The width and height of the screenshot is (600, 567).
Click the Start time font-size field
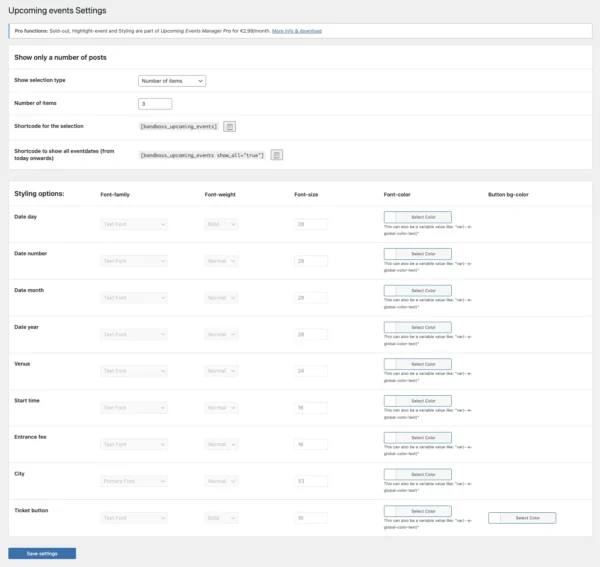coord(310,408)
